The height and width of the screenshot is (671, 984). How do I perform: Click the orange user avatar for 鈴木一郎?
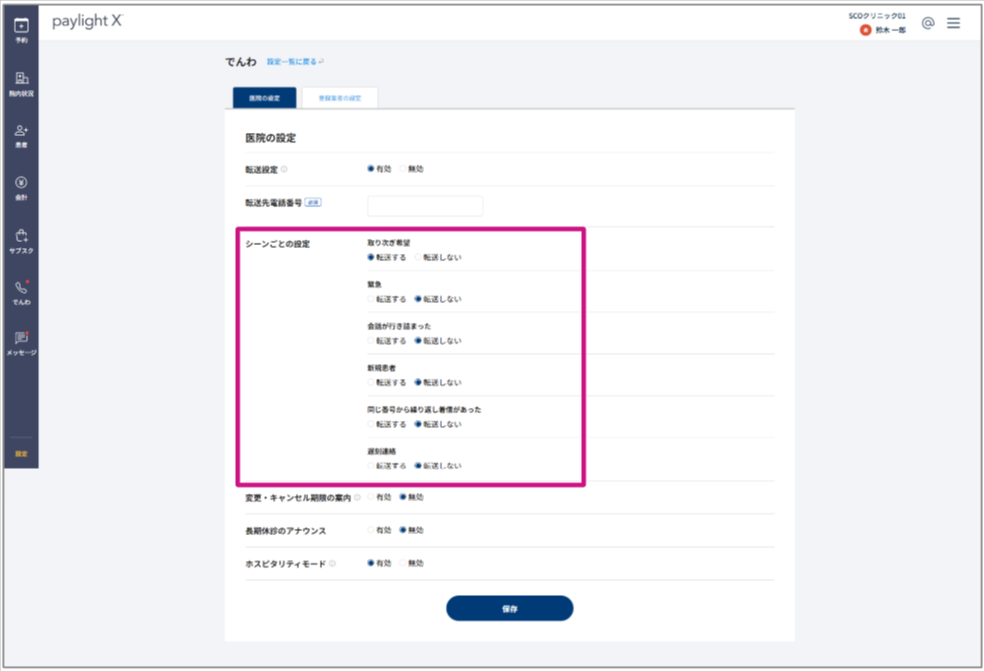click(x=865, y=30)
